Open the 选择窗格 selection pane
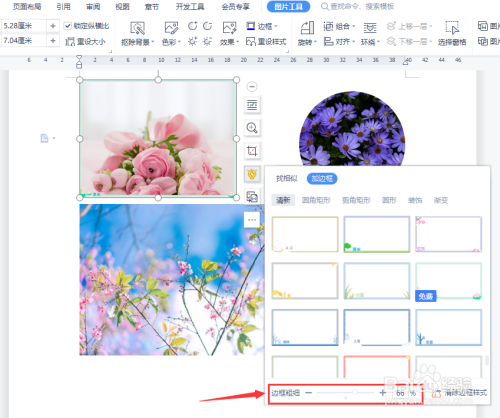500x418 pixels. coord(452,34)
